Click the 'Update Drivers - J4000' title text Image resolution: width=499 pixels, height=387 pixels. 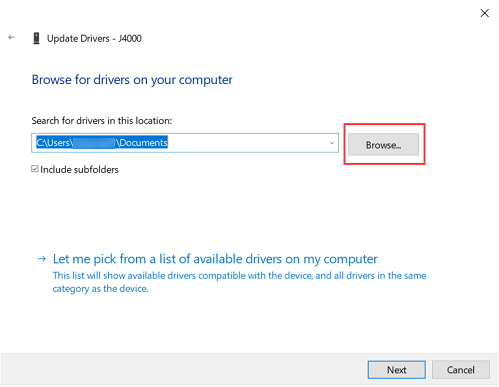(94, 38)
